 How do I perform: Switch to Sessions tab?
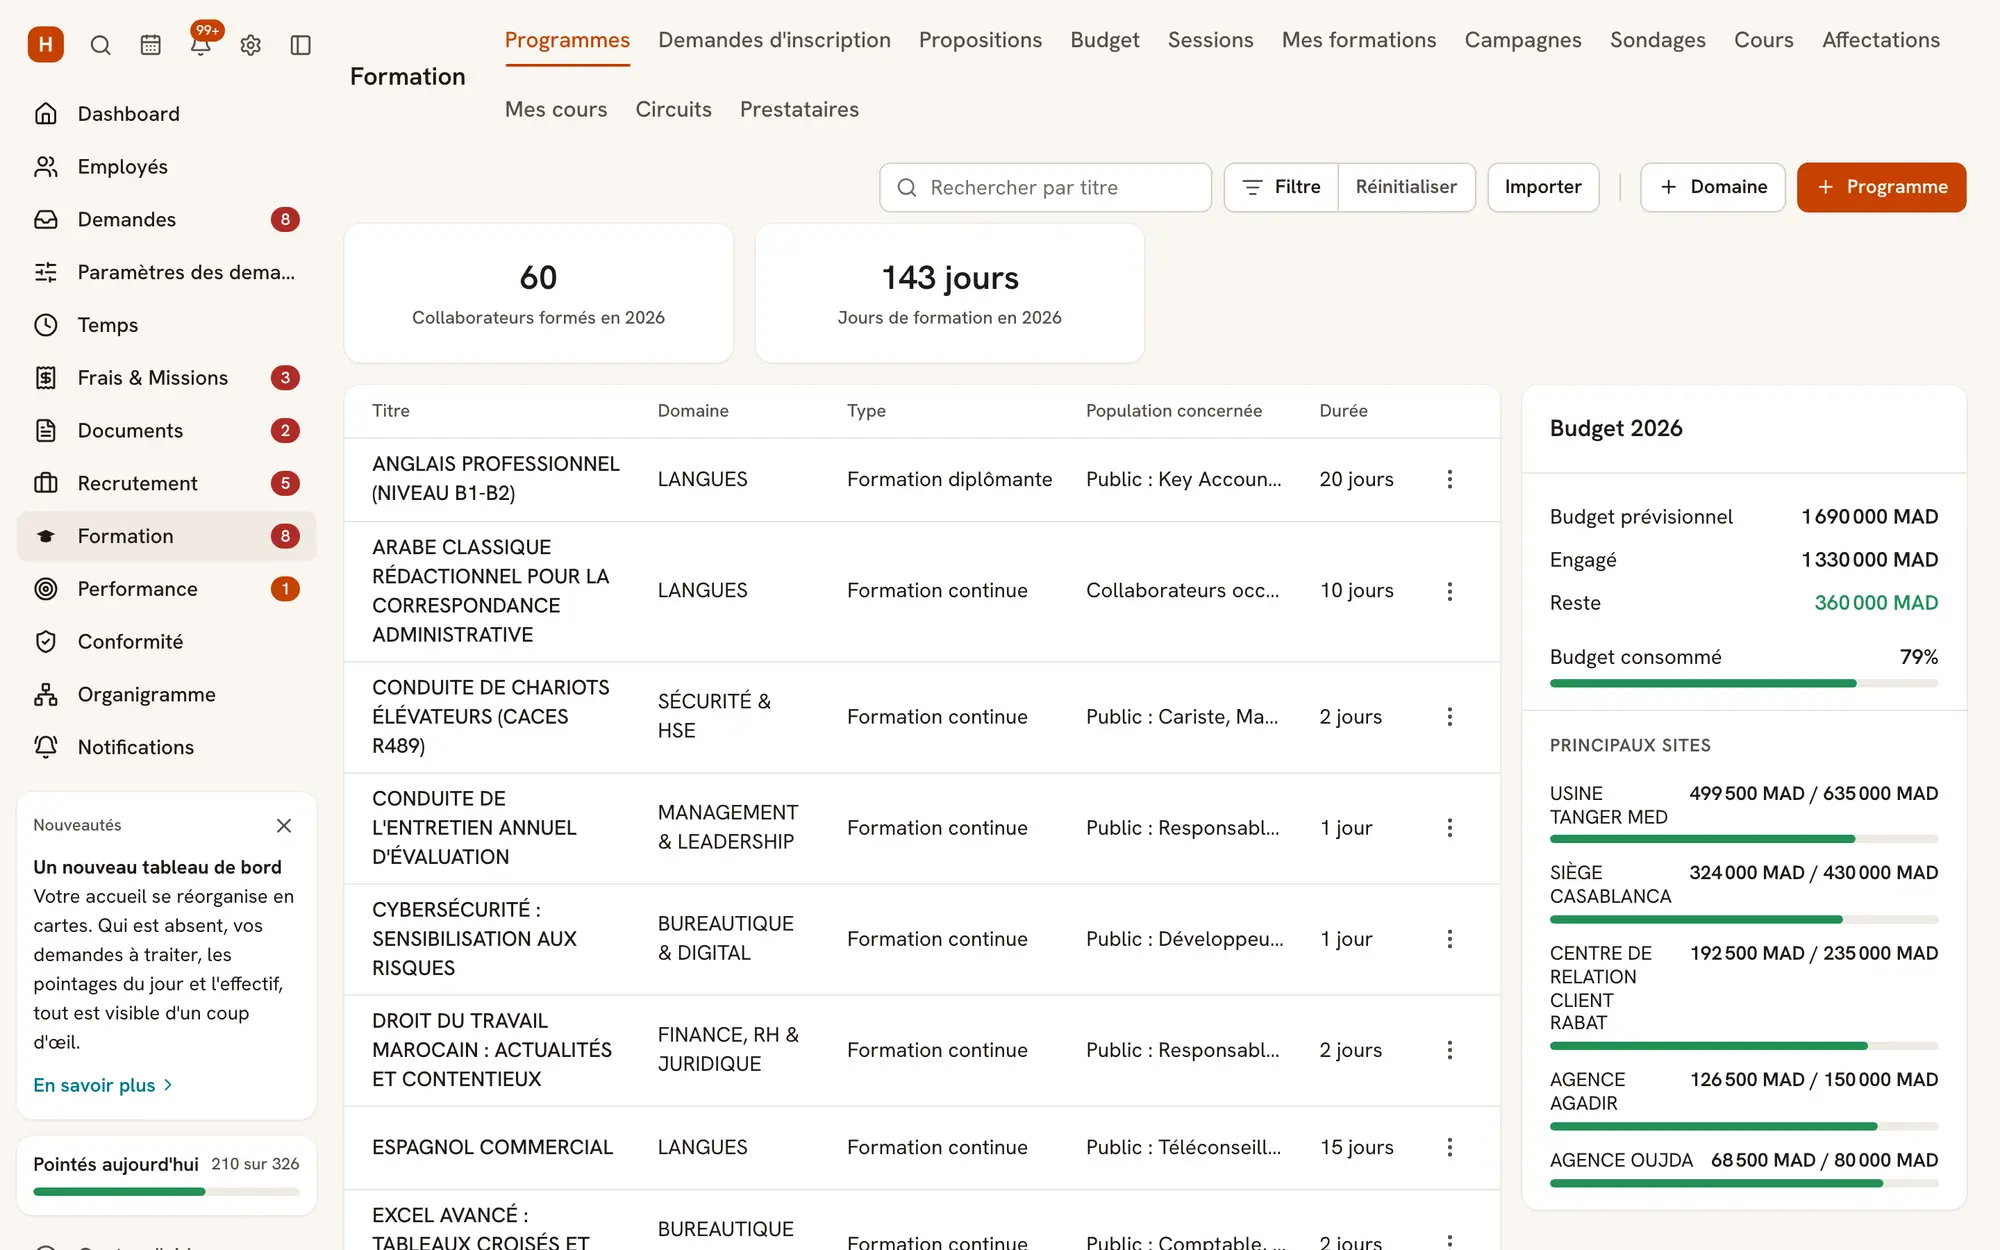[x=1210, y=40]
